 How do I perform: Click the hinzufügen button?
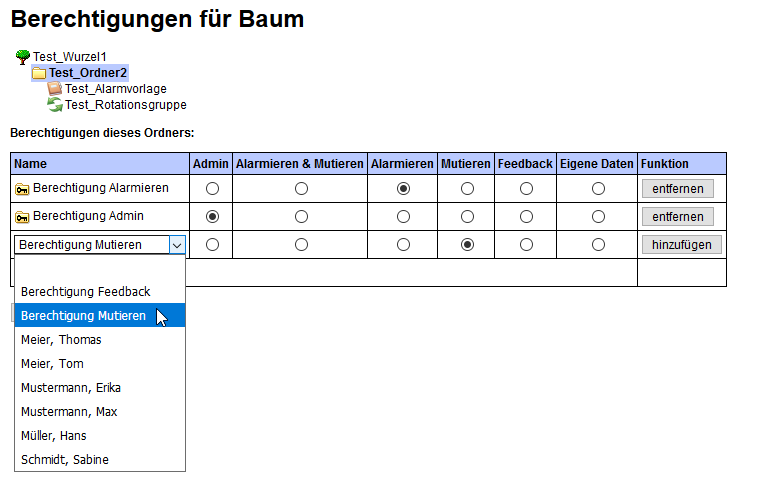click(x=682, y=245)
